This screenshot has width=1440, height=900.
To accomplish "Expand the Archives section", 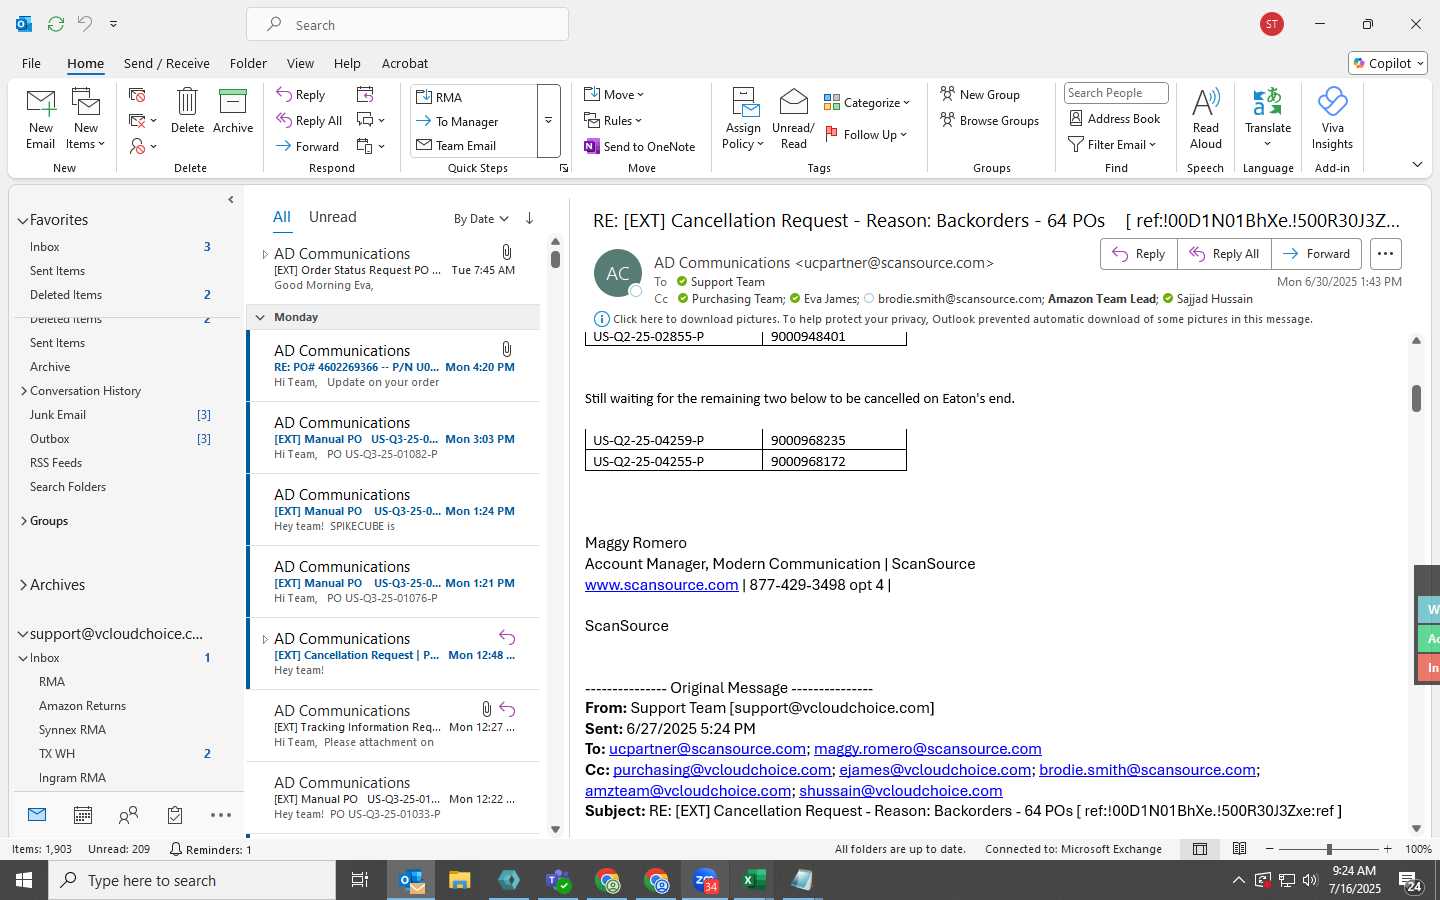I will click(23, 585).
